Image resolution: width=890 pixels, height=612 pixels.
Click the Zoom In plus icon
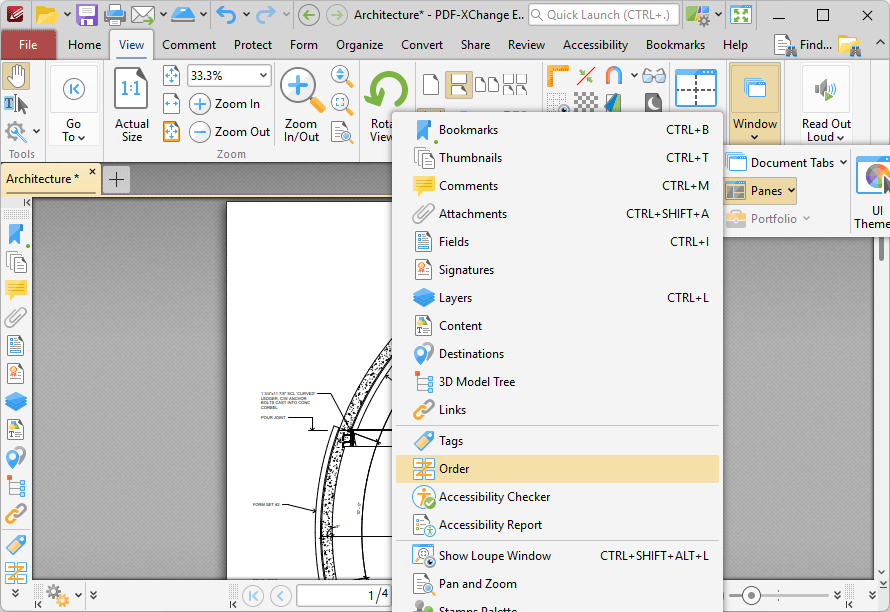coord(200,104)
